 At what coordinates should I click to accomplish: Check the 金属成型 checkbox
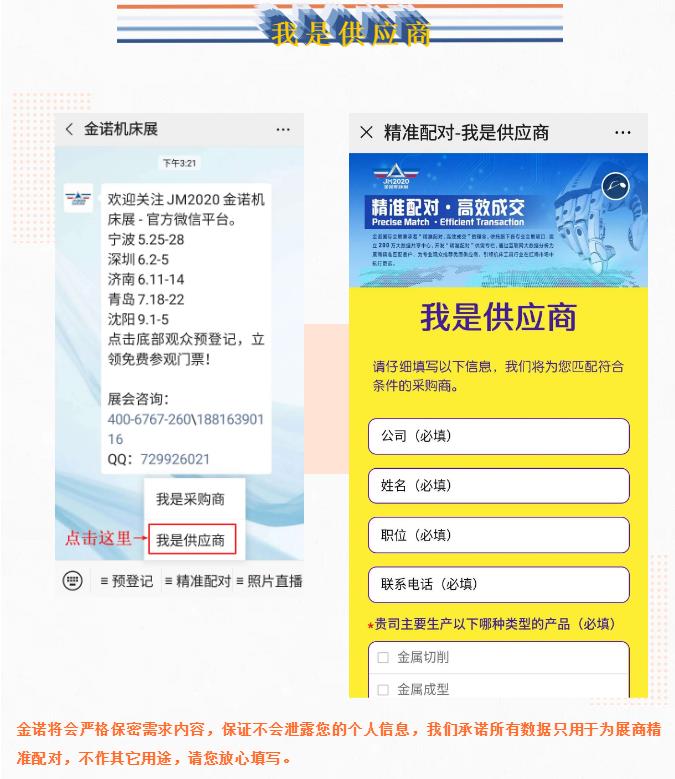click(383, 690)
